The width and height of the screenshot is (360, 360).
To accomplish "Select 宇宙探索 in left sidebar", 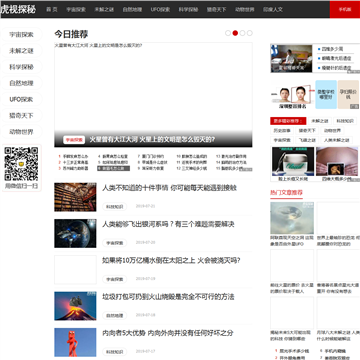I will (x=22, y=34).
